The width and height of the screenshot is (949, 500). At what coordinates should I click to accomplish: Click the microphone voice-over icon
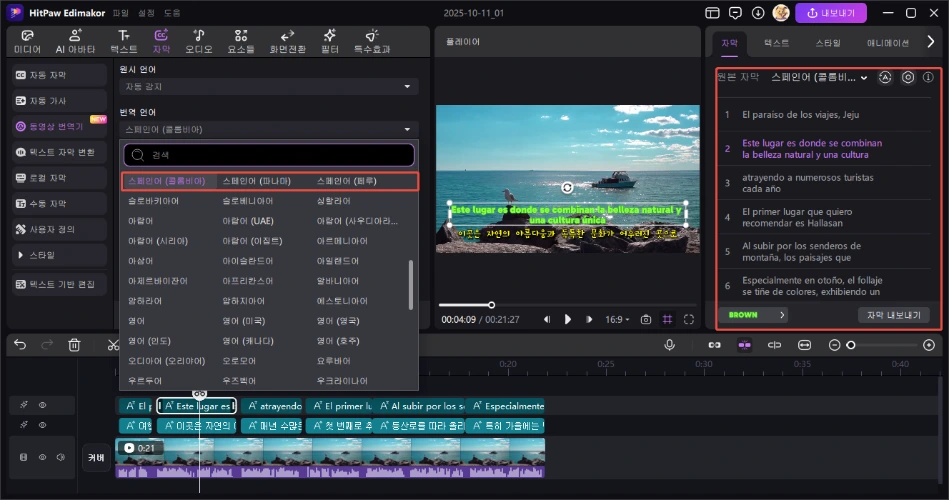(670, 344)
